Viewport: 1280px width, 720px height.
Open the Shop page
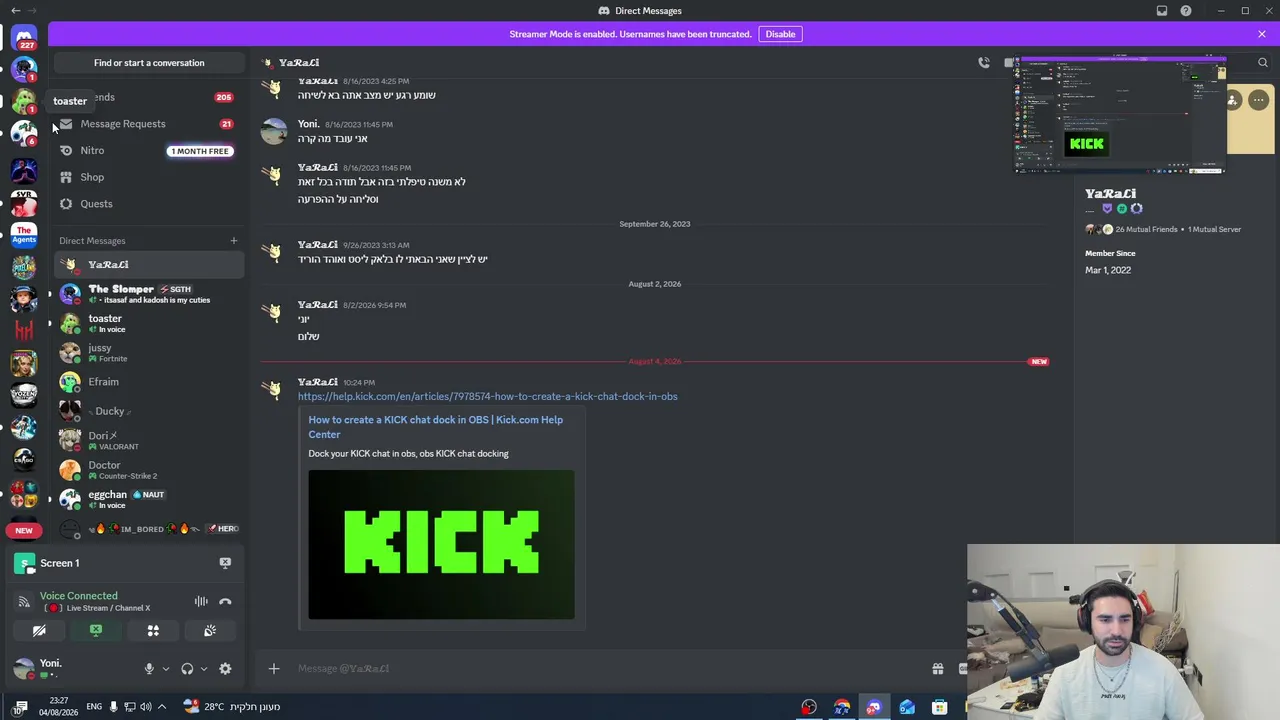coord(149,177)
